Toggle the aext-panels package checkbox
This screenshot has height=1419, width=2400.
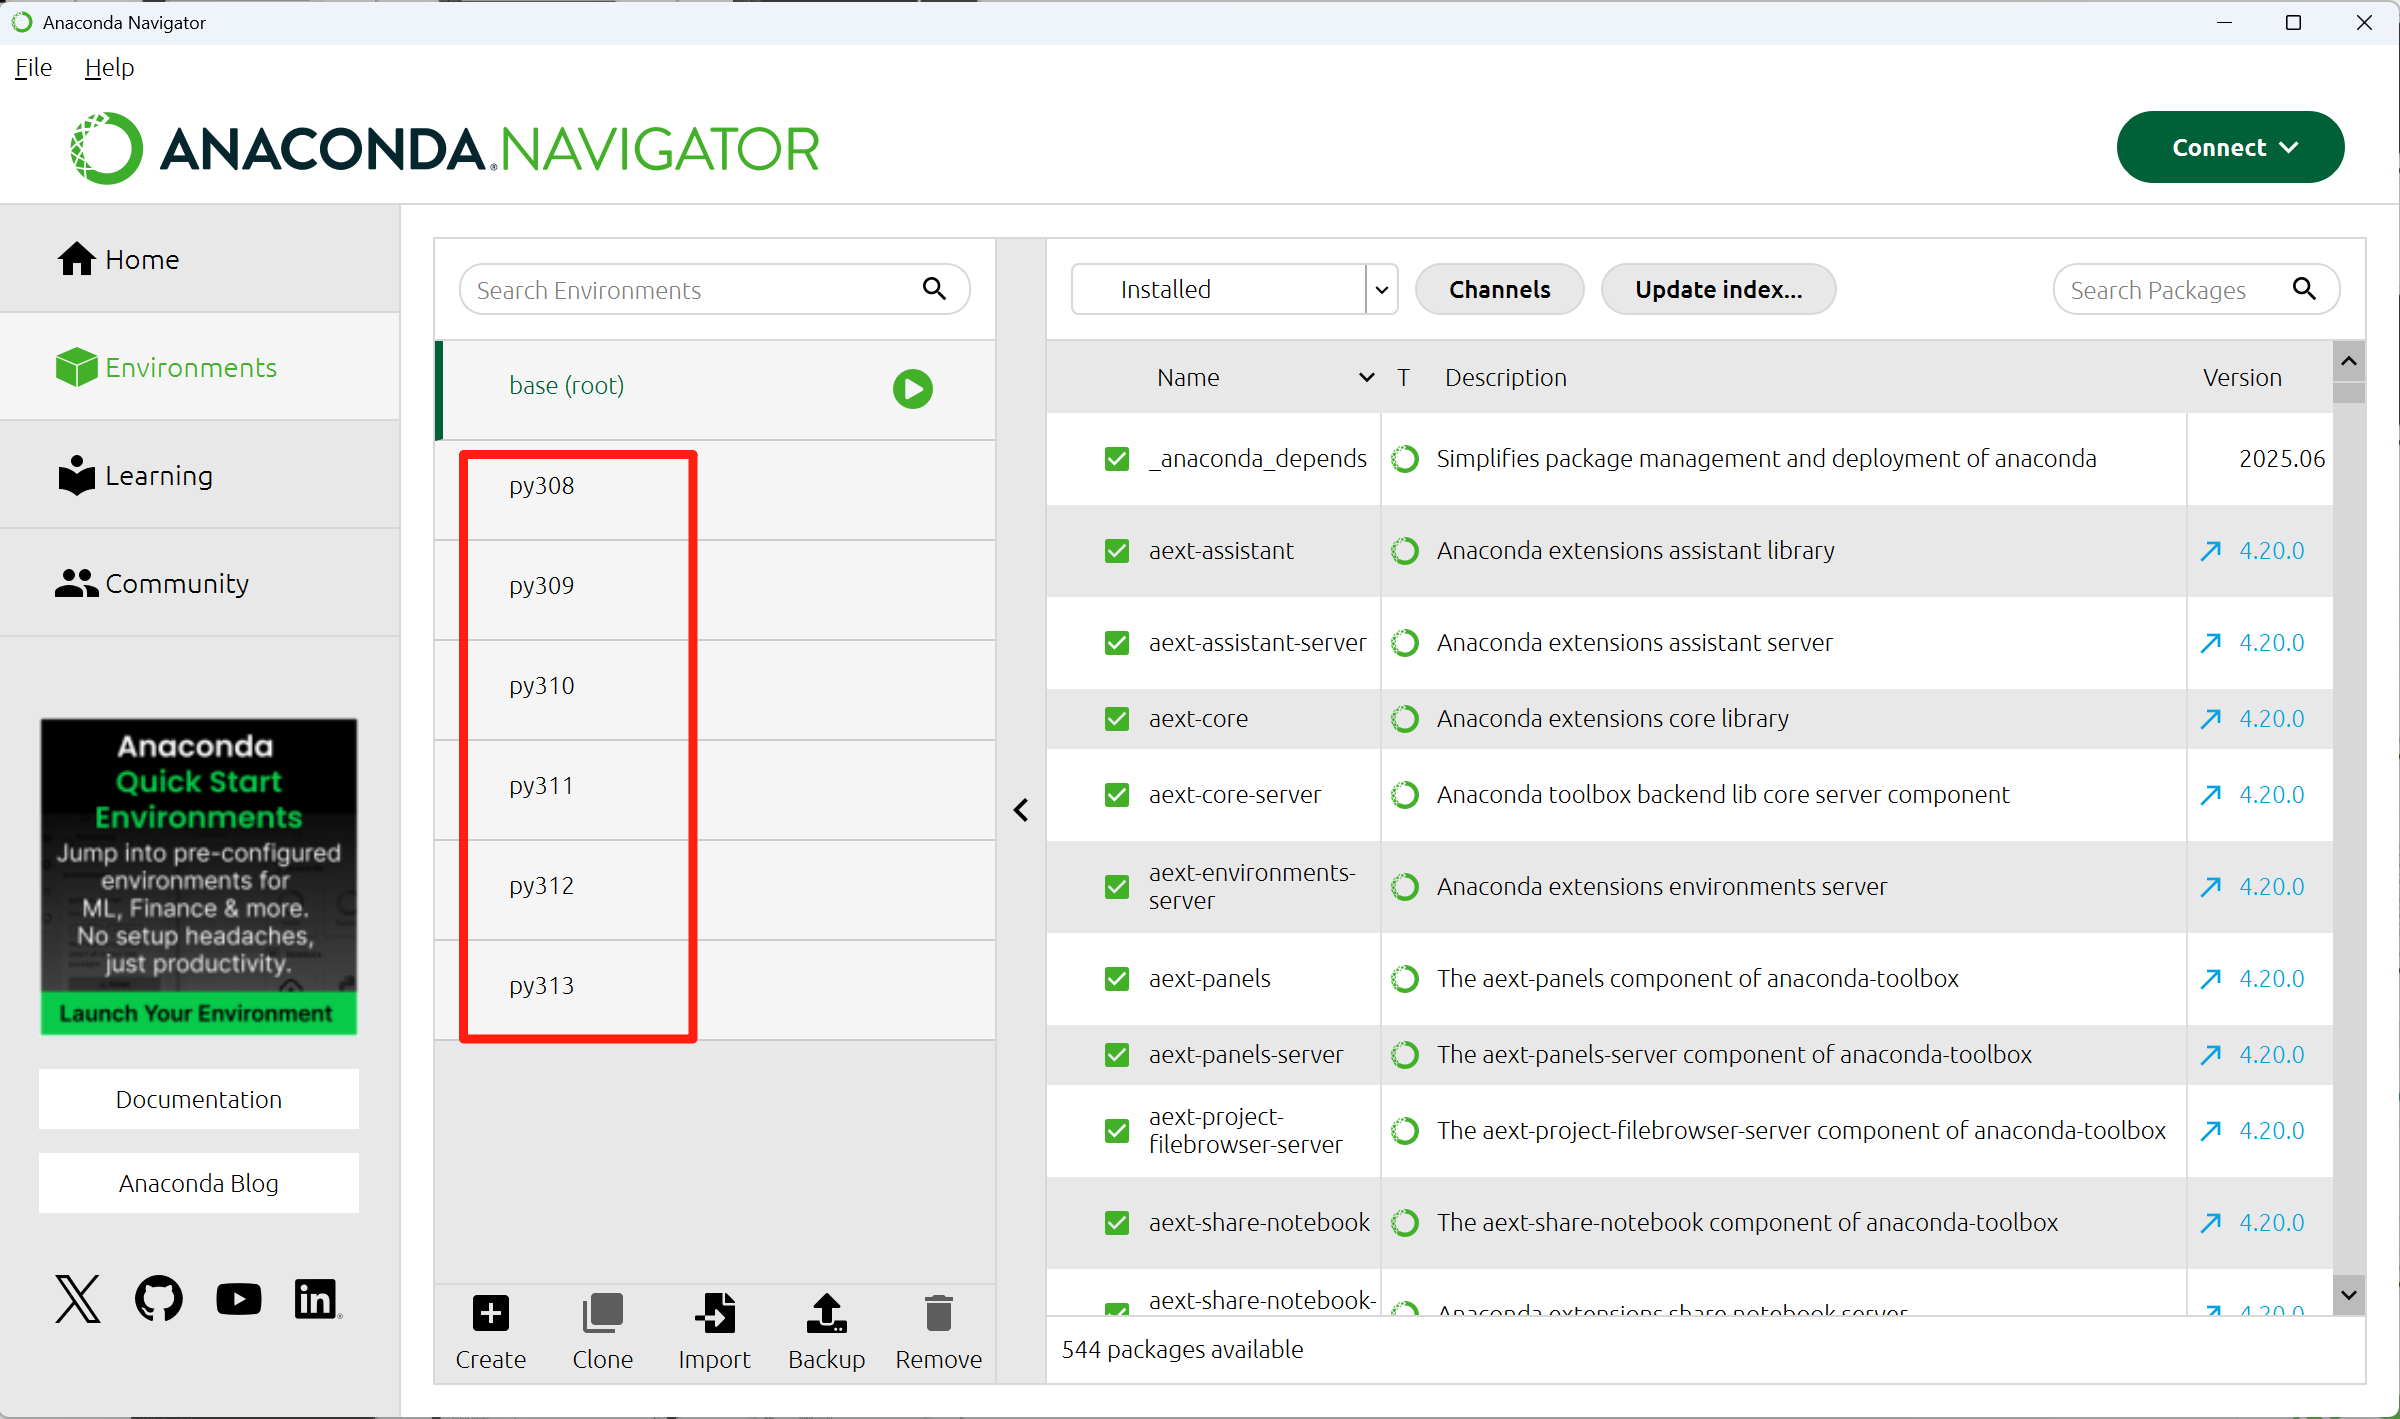click(x=1117, y=979)
